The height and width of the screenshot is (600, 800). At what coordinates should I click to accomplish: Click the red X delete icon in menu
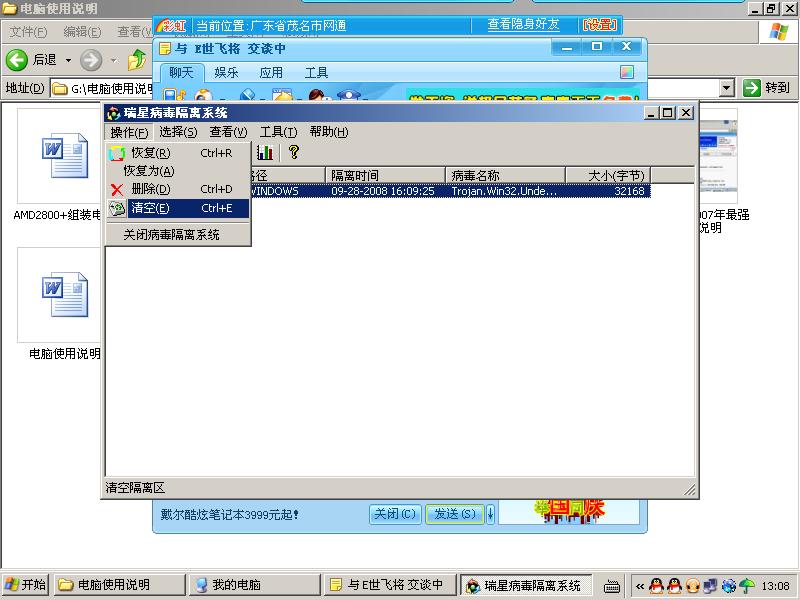pos(117,190)
